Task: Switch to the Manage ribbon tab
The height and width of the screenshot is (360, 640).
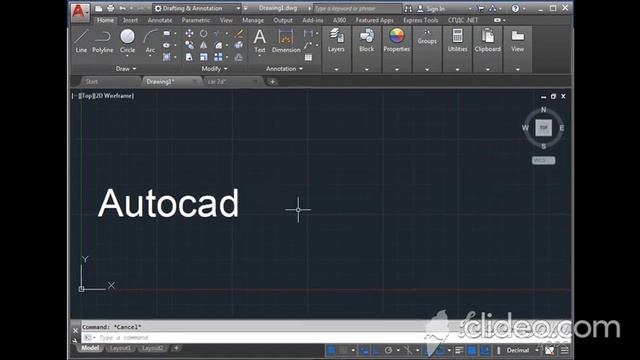Action: (x=253, y=20)
